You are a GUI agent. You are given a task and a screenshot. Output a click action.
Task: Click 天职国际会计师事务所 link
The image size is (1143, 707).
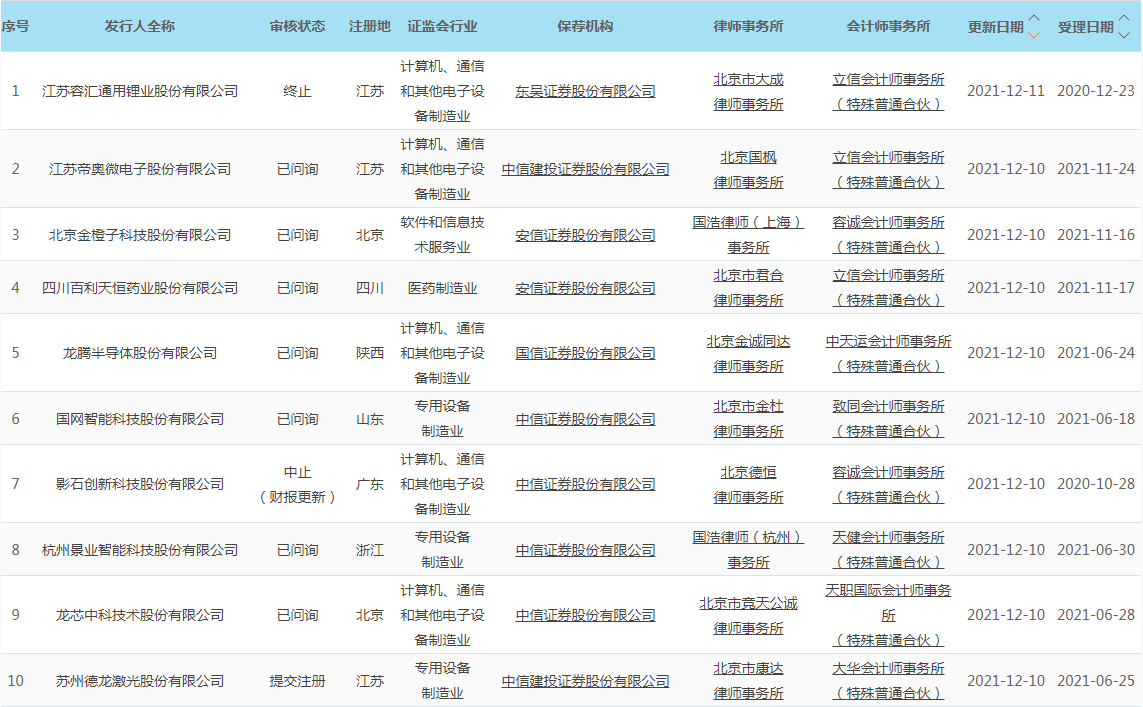[888, 603]
